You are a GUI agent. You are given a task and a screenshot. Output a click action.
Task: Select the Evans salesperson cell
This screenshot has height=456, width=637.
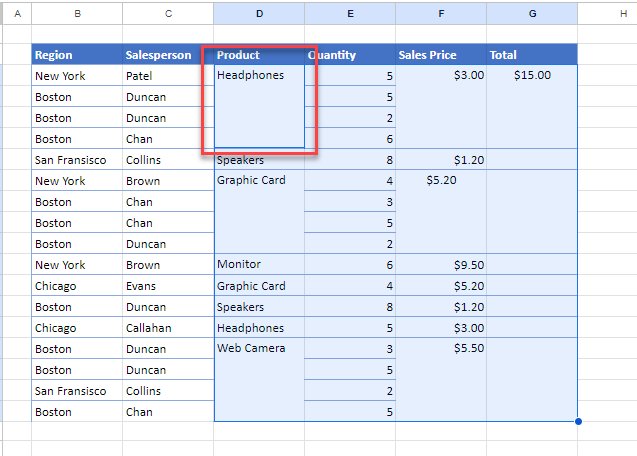point(167,285)
